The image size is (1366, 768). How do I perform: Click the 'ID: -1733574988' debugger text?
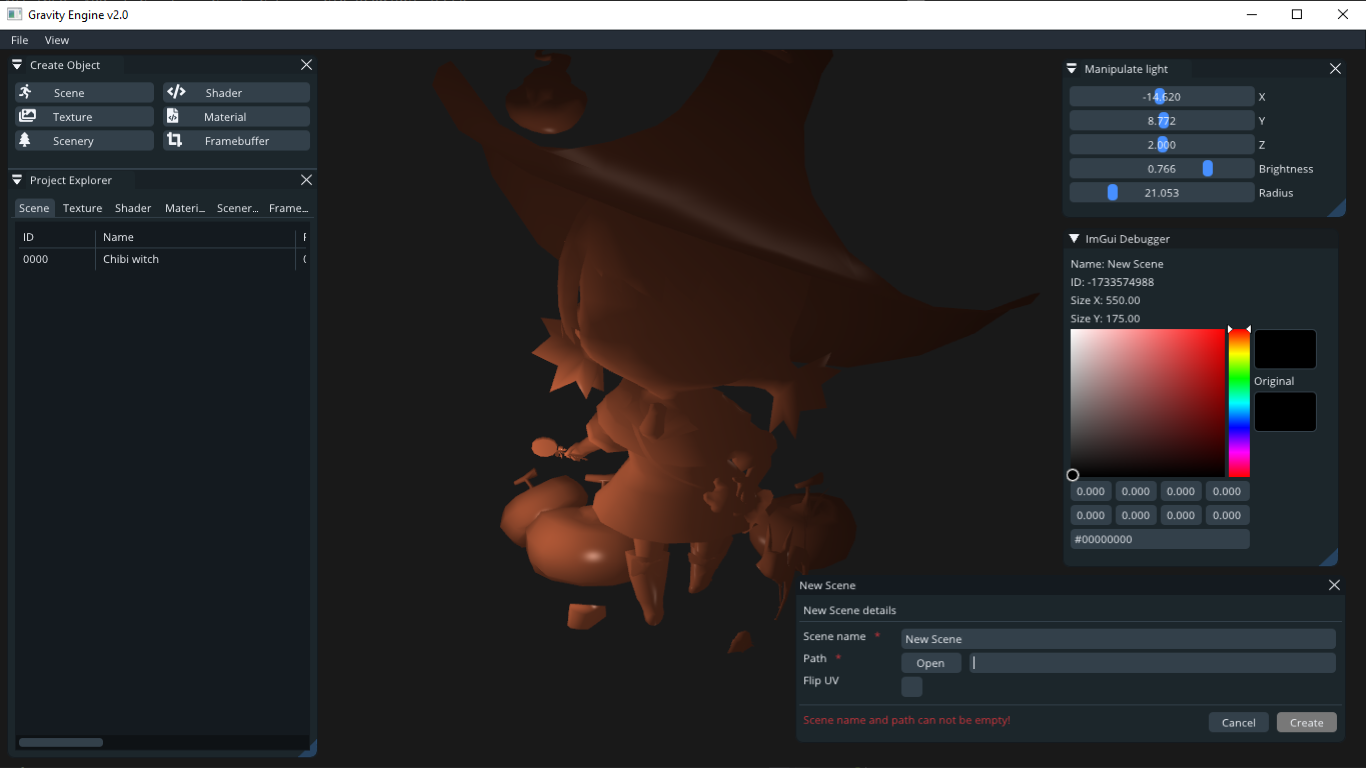(1112, 282)
